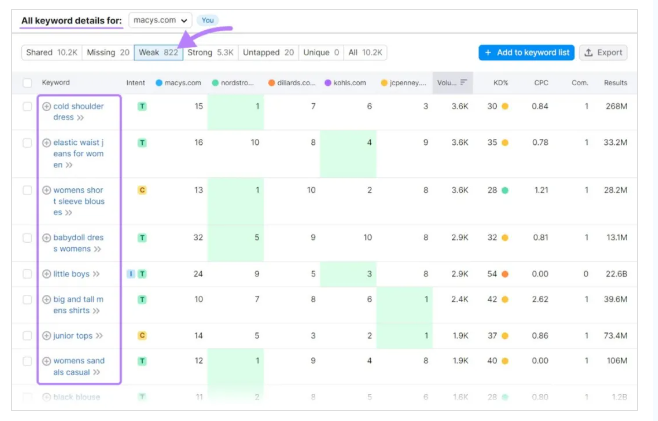Switch to the Shared 10.2K tab
658x421 pixels.
pyautogui.click(x=52, y=52)
